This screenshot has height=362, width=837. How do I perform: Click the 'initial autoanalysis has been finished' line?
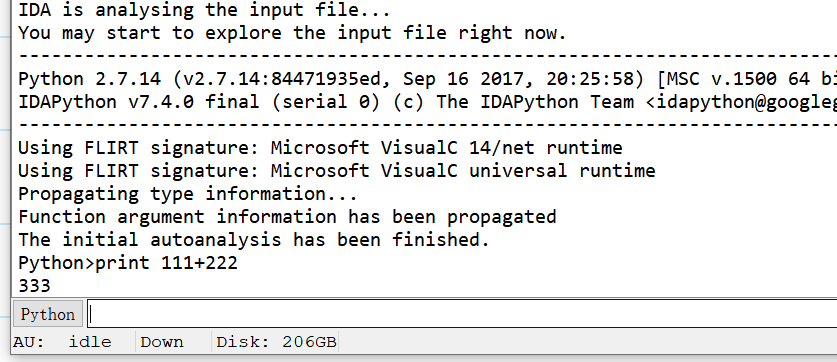click(x=254, y=240)
